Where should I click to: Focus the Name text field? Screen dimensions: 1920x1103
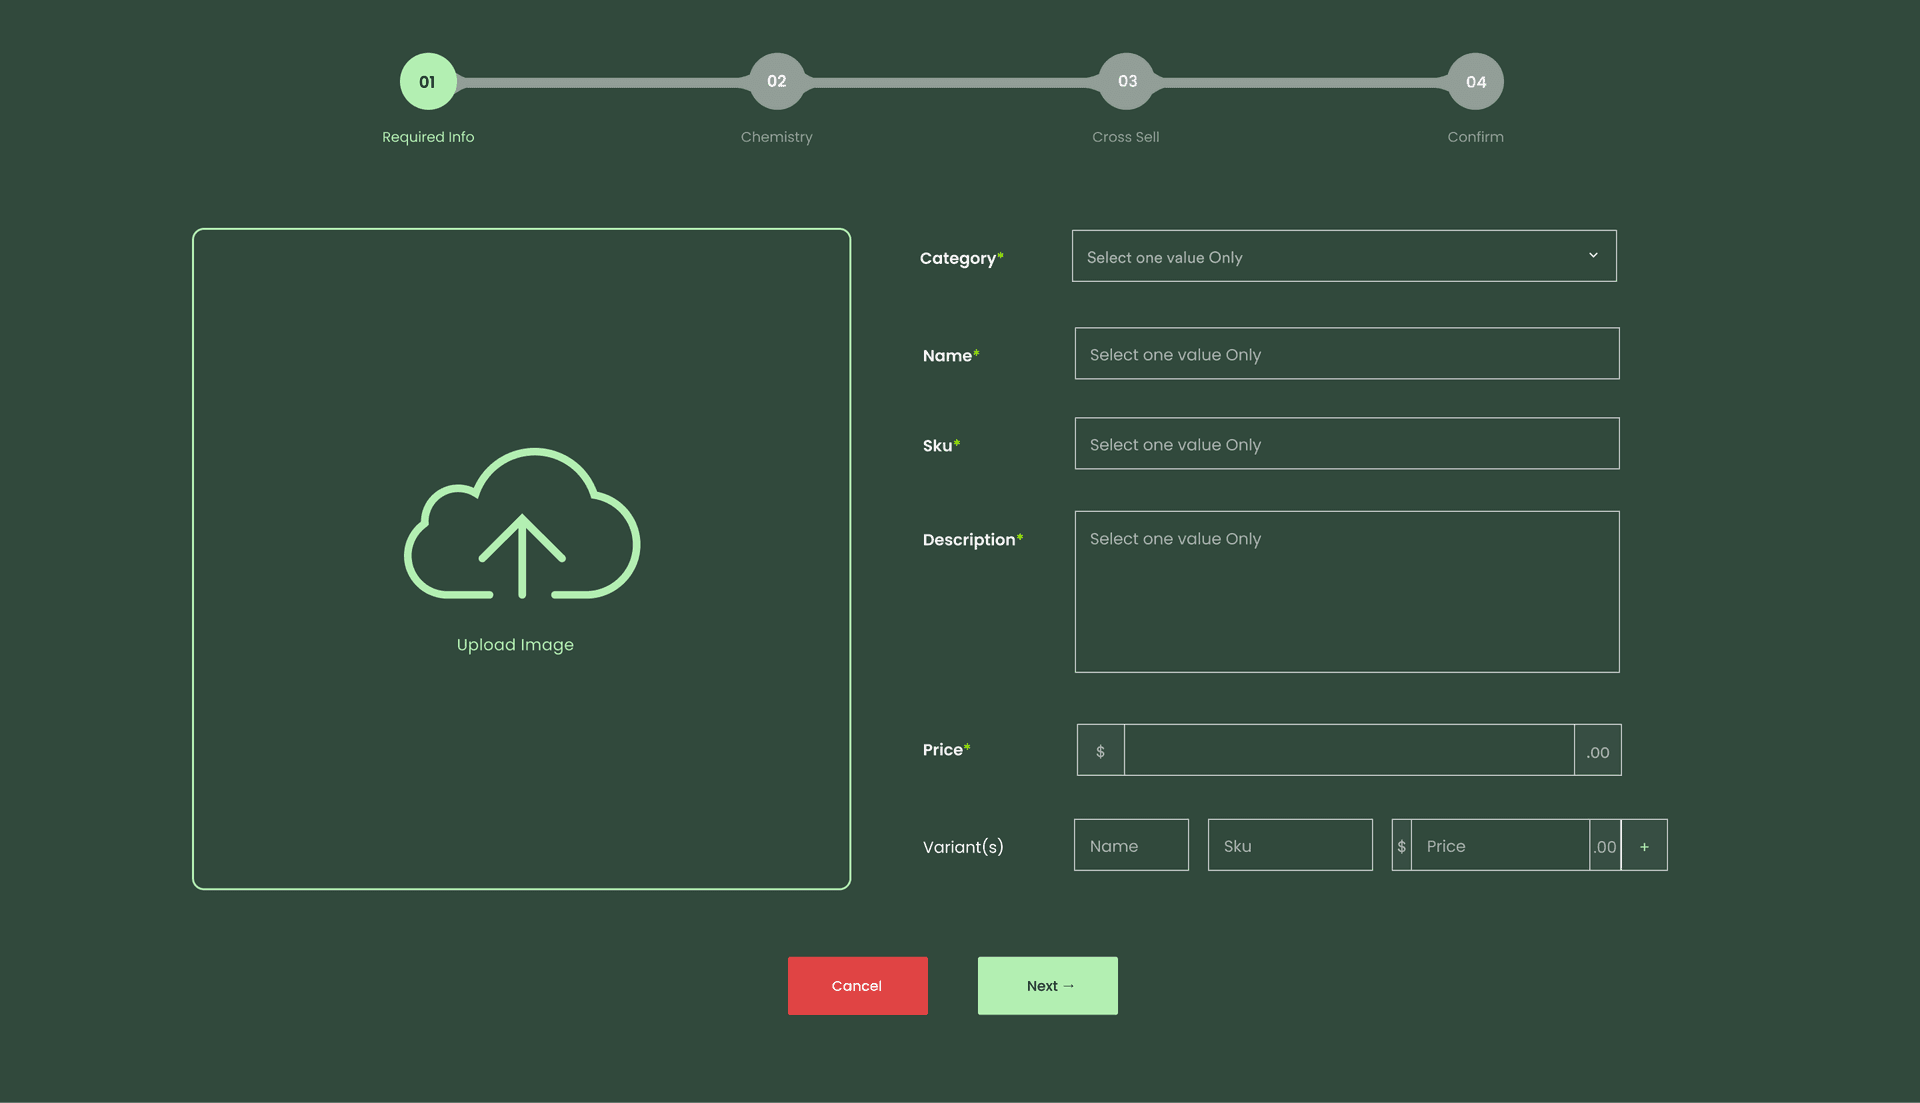tap(1346, 354)
